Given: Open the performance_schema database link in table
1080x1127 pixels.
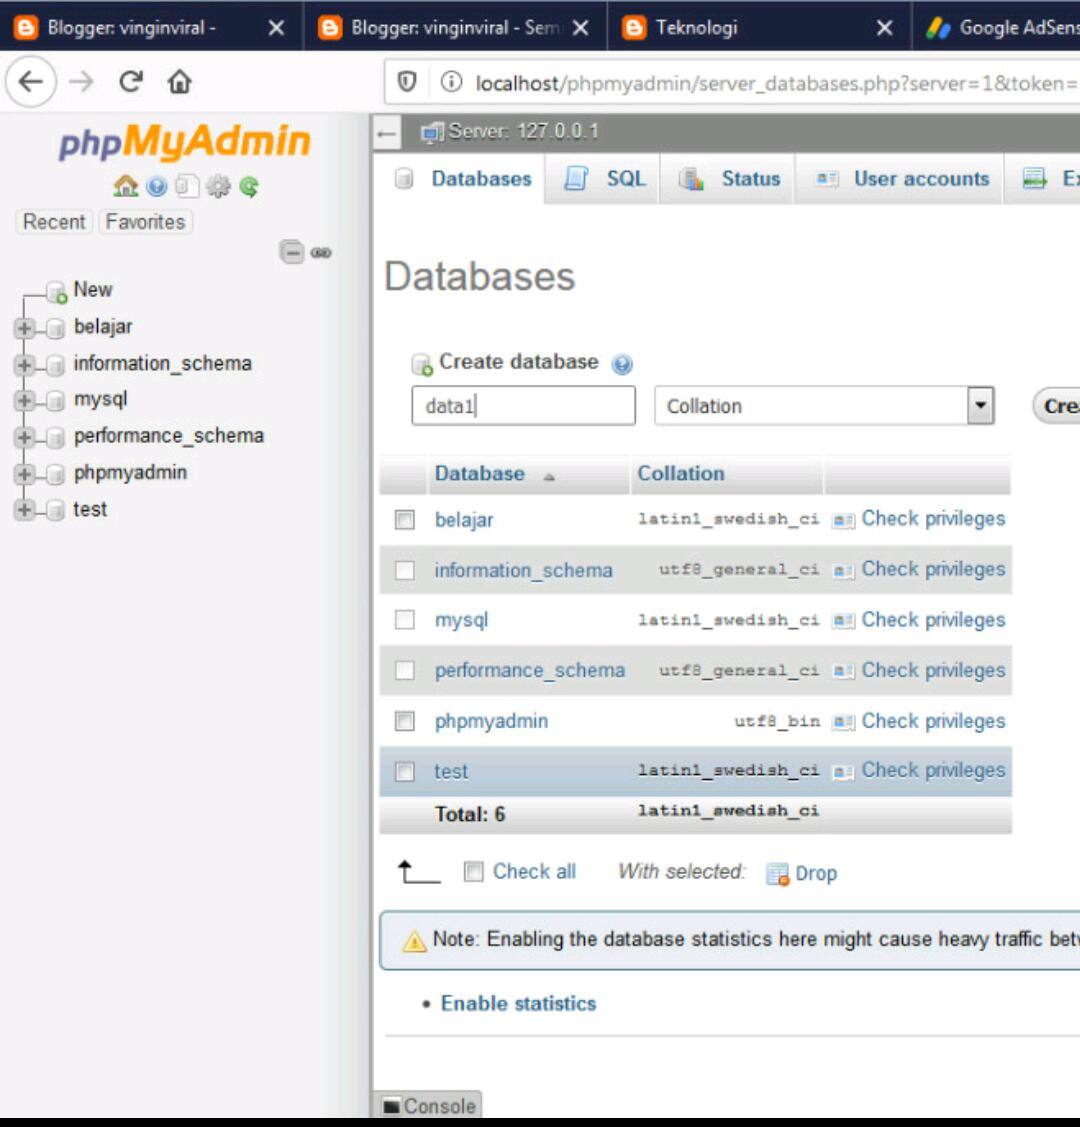Looking at the screenshot, I should point(530,671).
